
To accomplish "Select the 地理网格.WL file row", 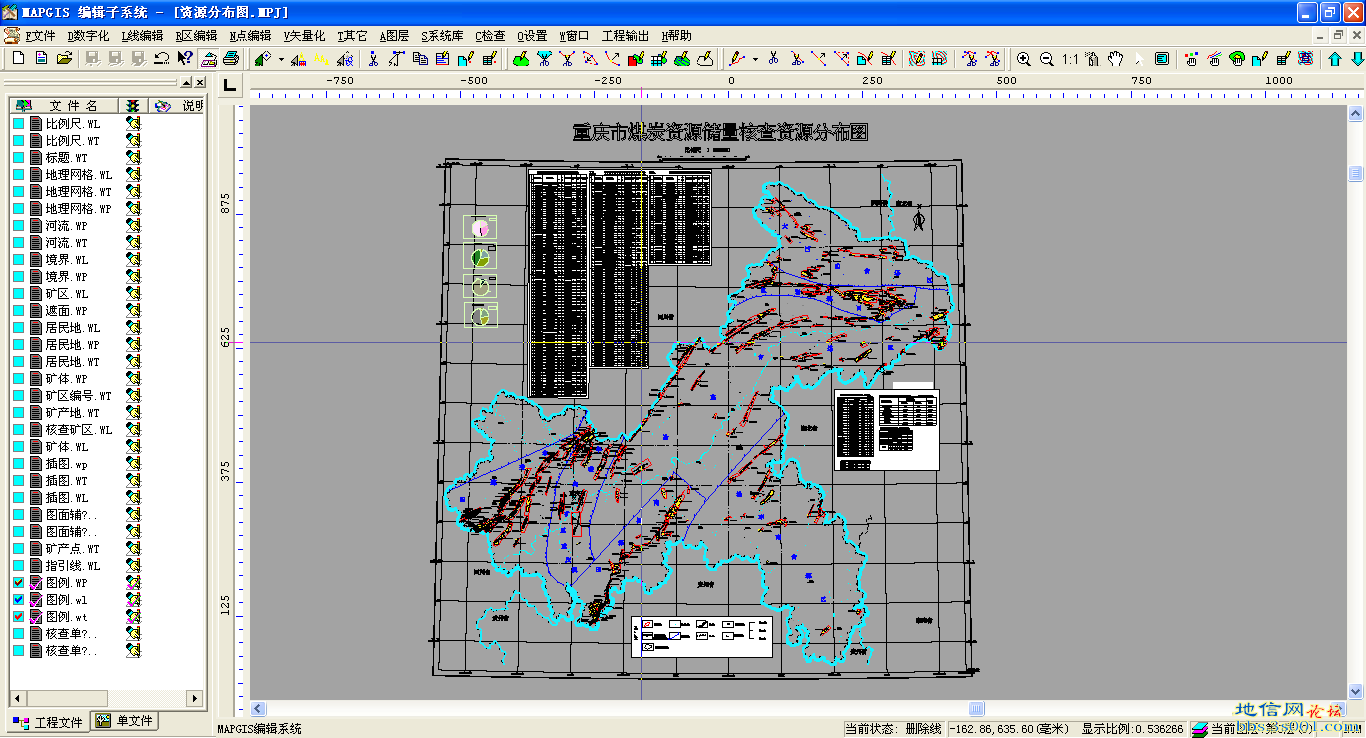I will [x=78, y=174].
